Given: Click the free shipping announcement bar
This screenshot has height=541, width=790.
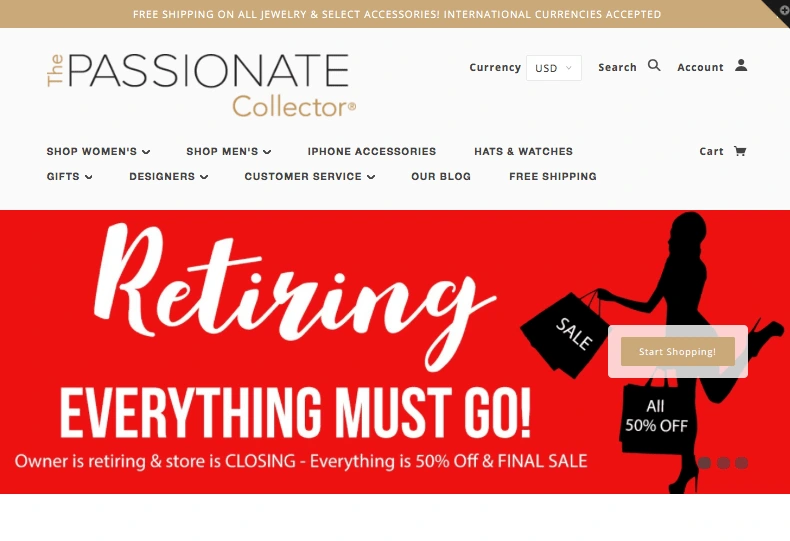Looking at the screenshot, I should [395, 14].
